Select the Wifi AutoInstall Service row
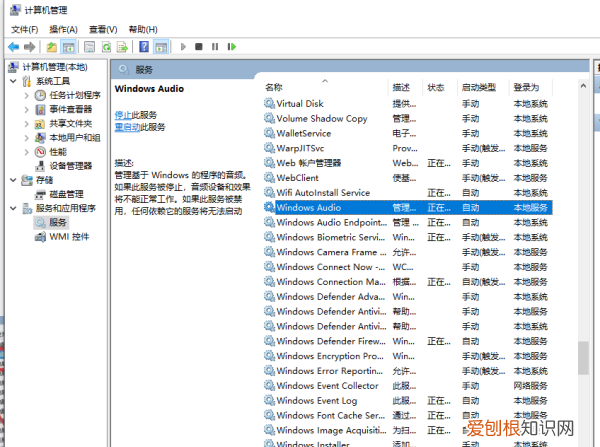600x447 pixels. point(408,193)
